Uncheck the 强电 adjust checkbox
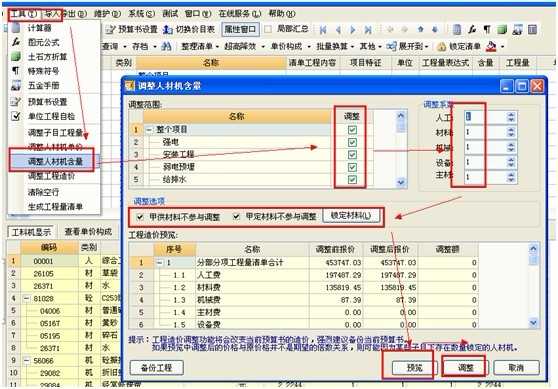 (352, 142)
